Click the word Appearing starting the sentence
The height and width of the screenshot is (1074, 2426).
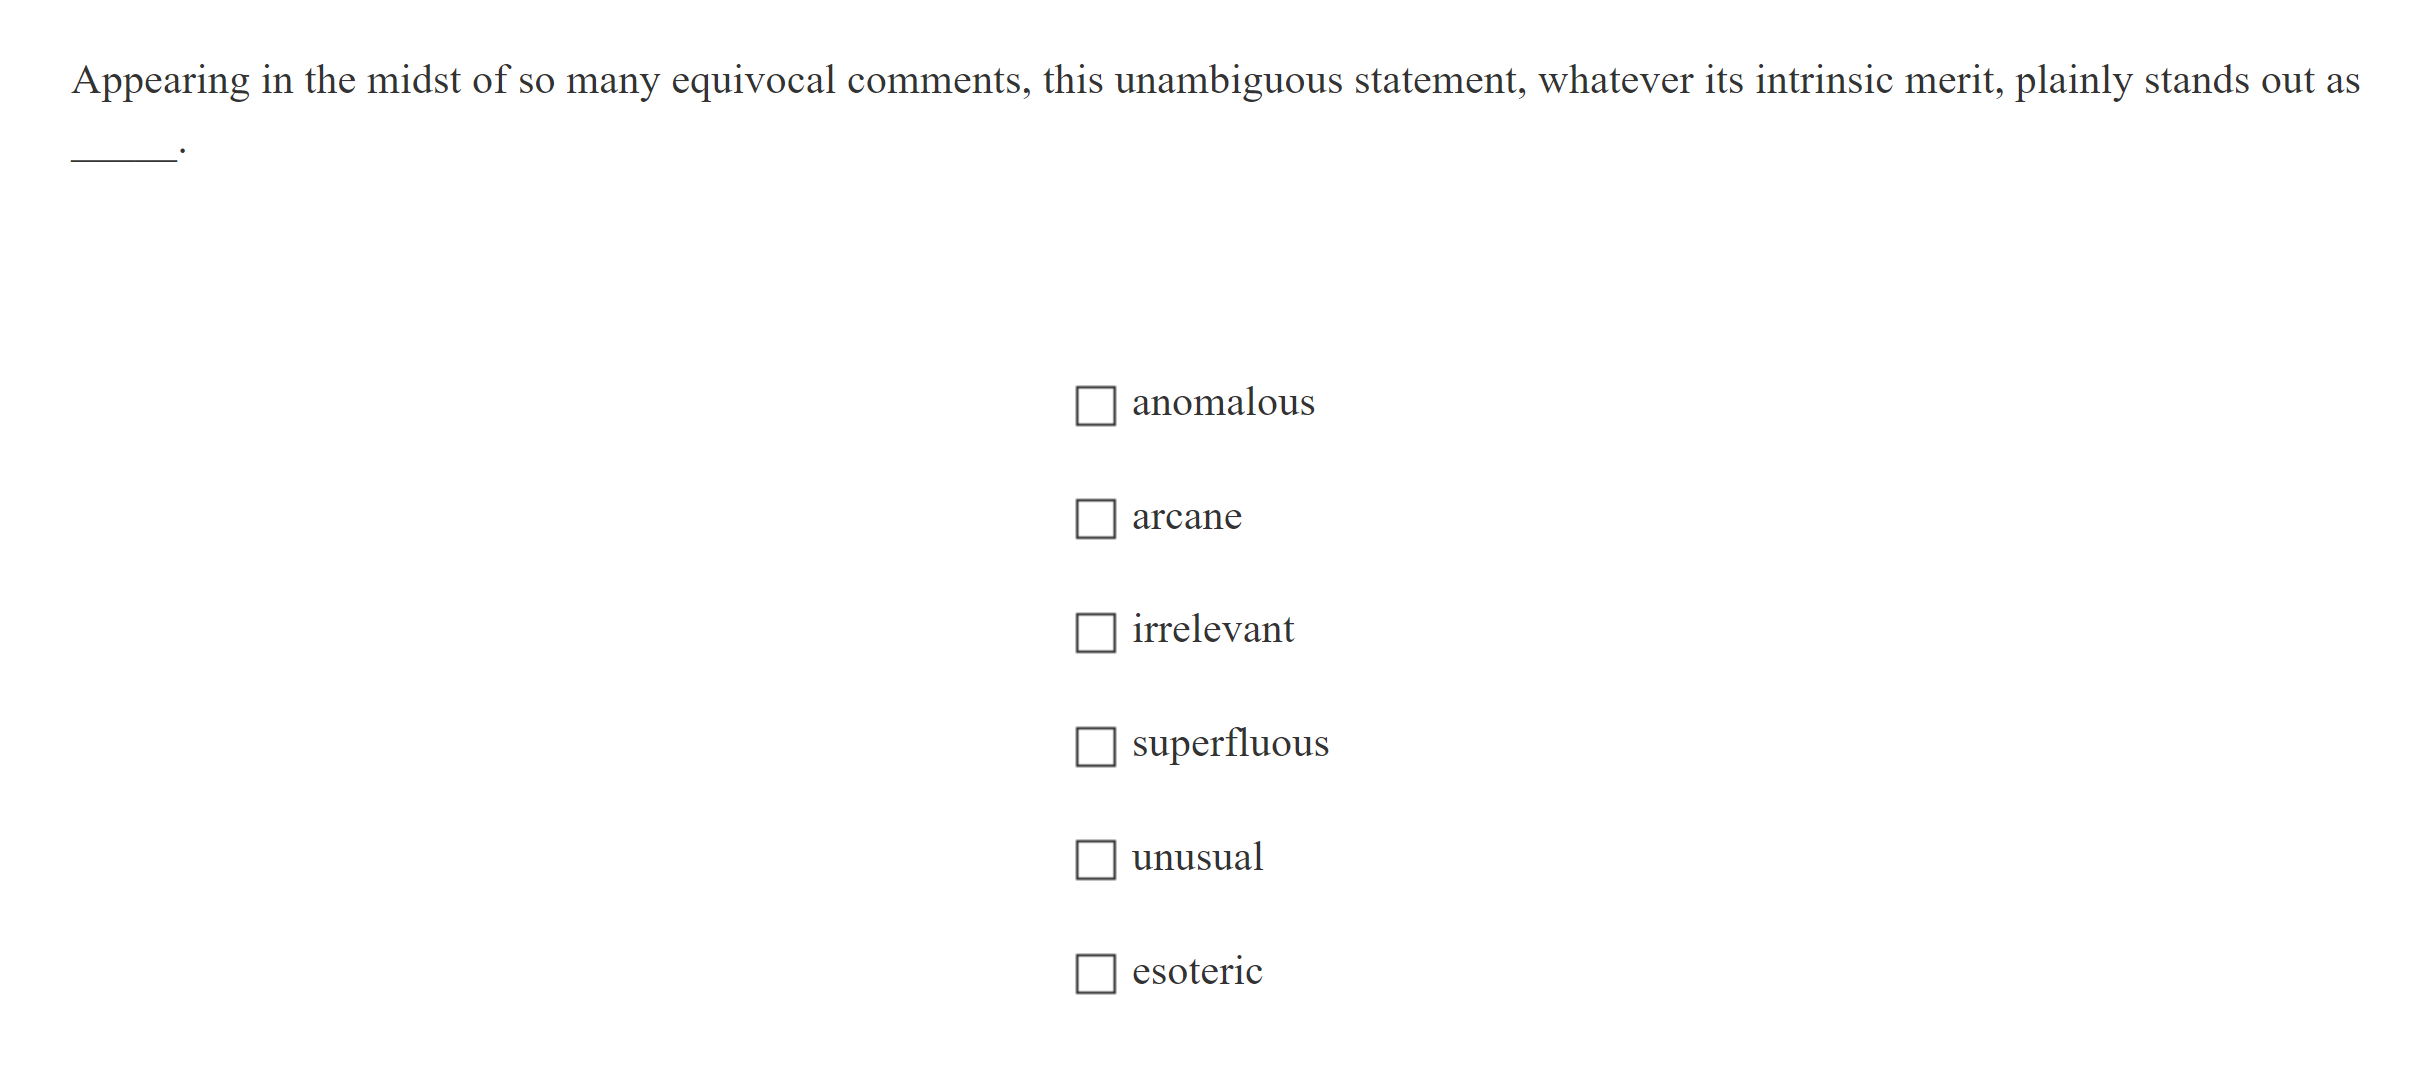pyautogui.click(x=160, y=80)
